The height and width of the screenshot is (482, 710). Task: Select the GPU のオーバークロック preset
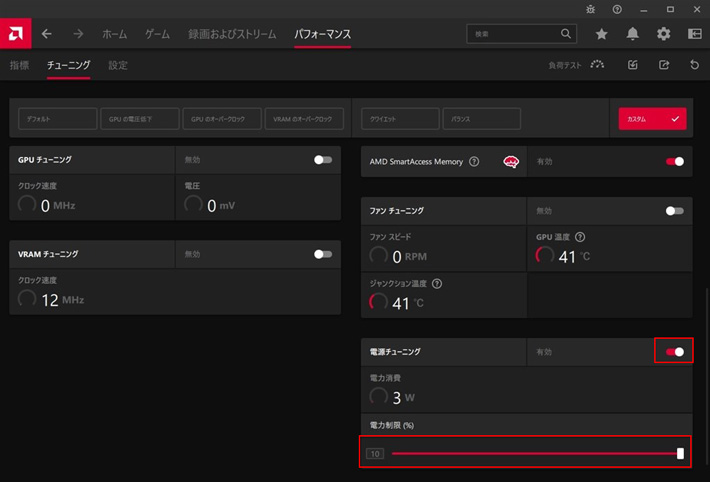pos(222,119)
